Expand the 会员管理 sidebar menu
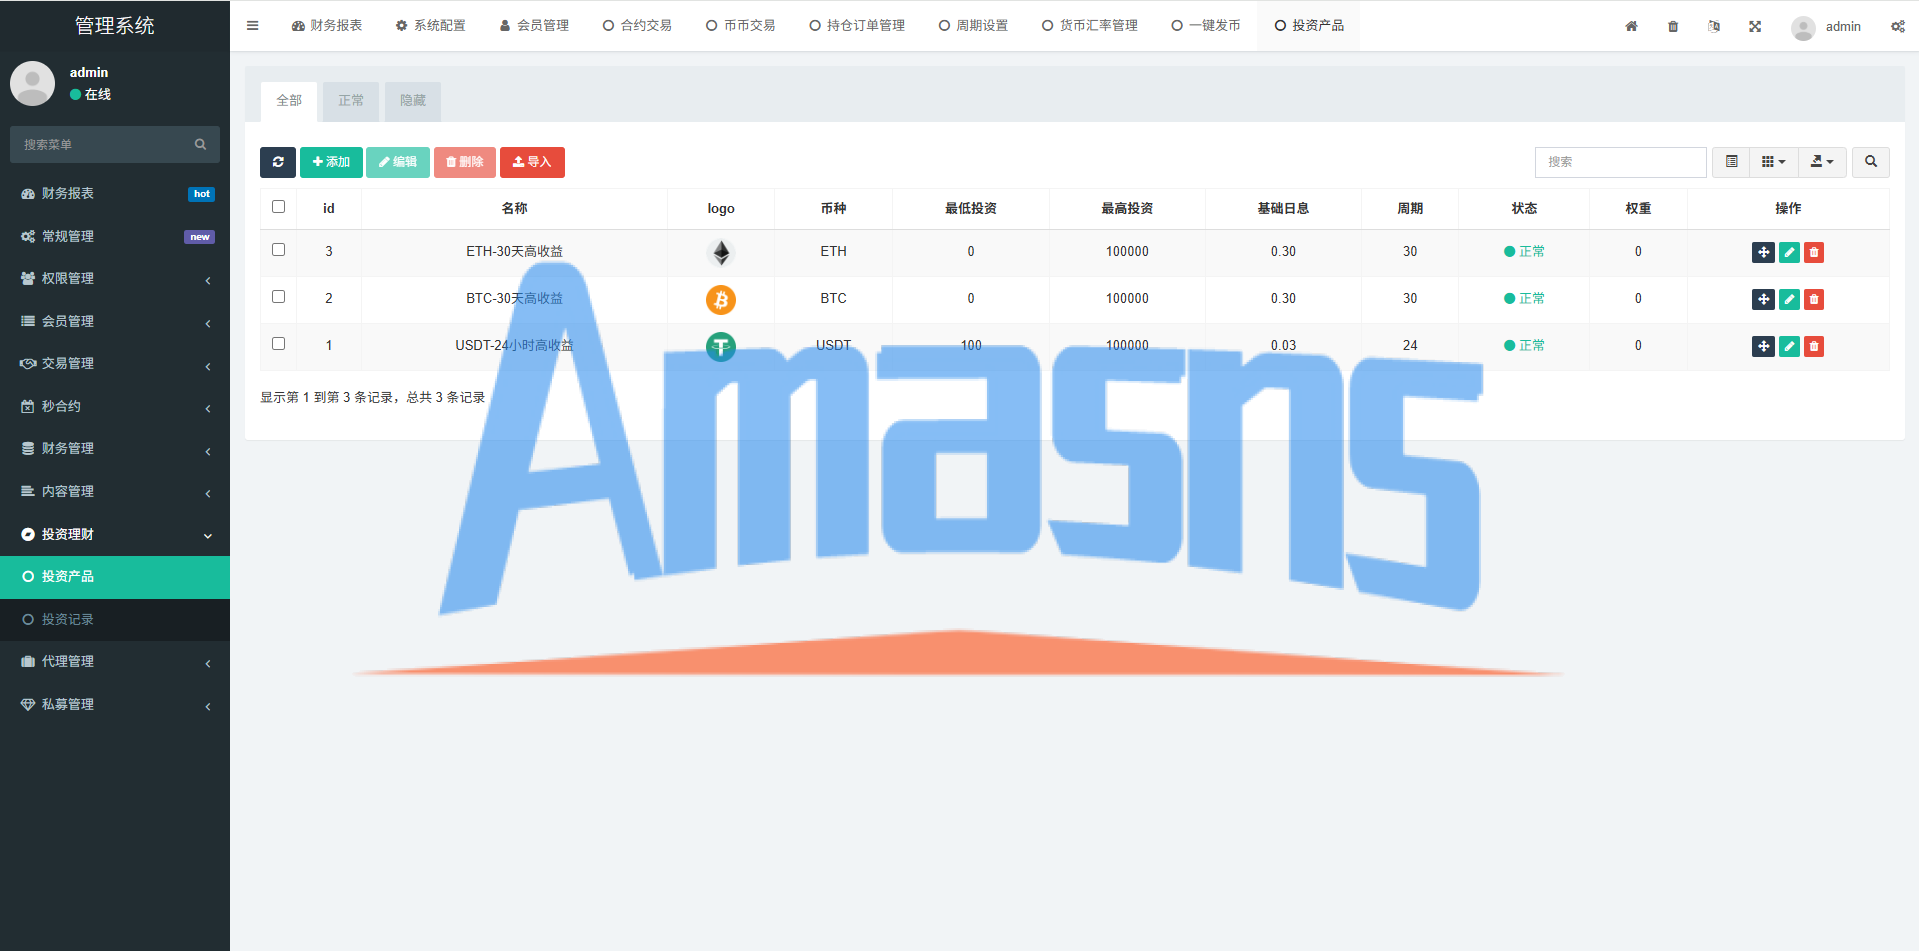1919x951 pixels. [115, 321]
